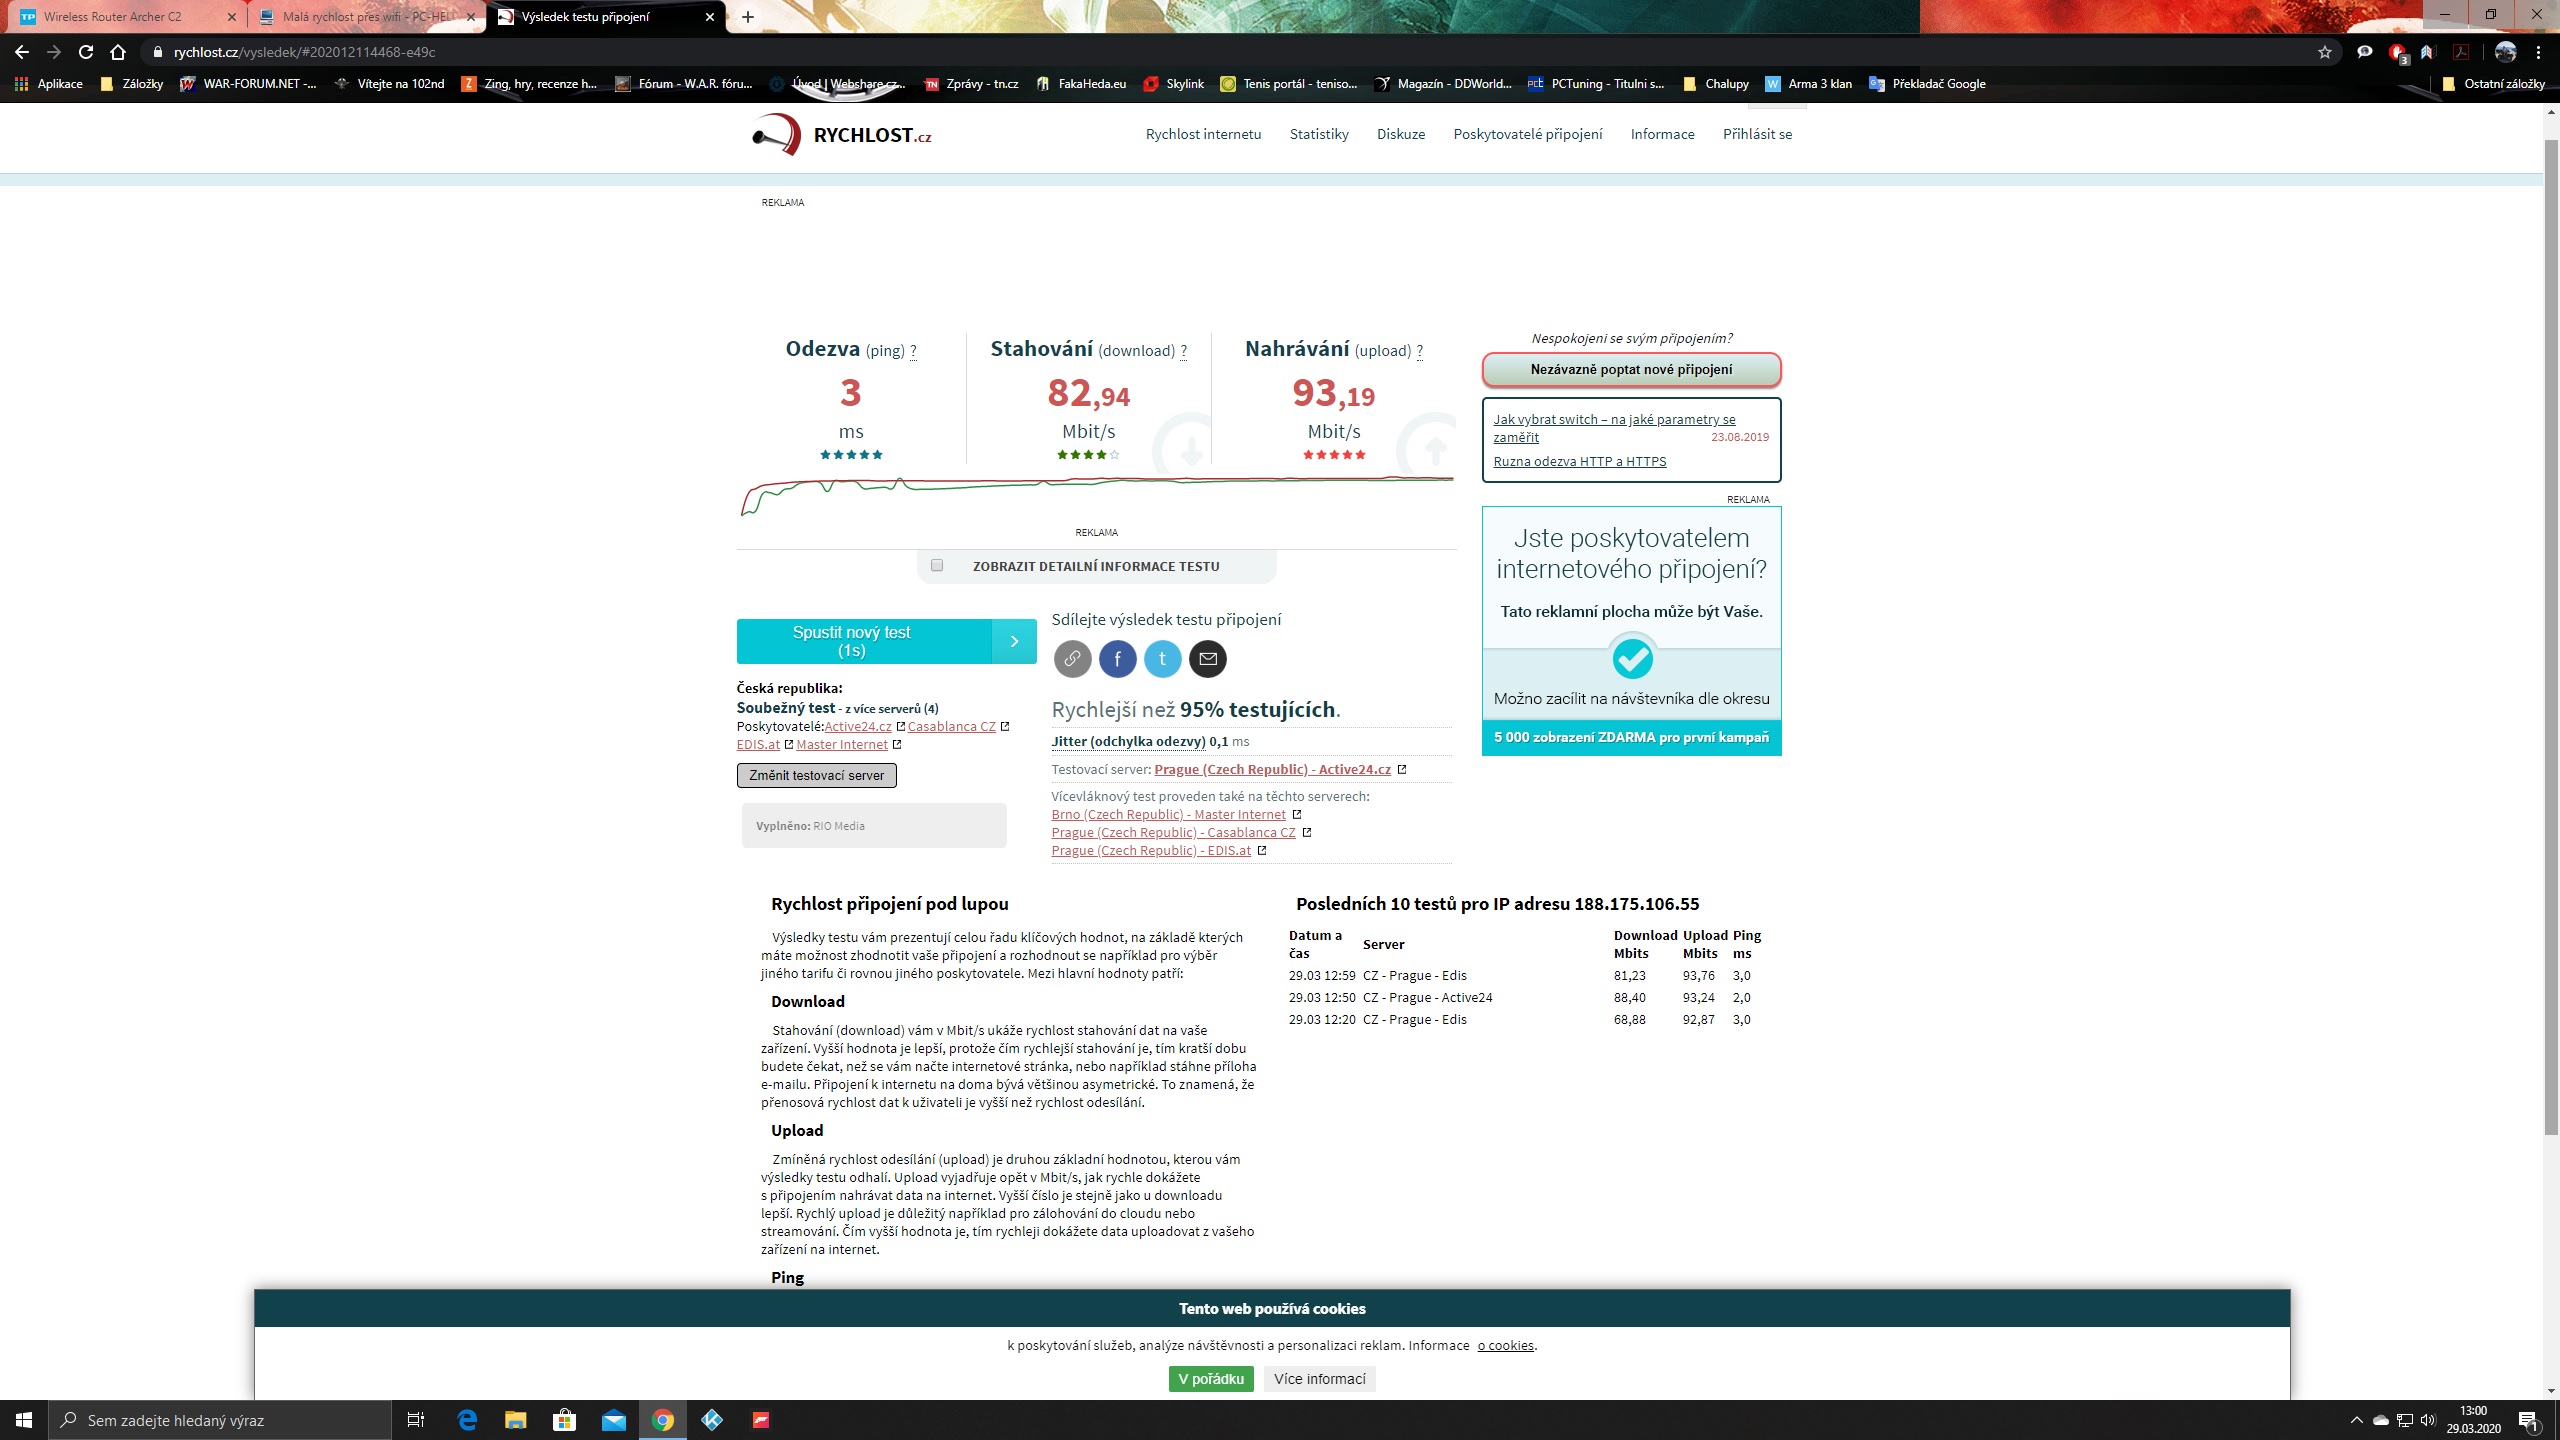Click 'Změnit testovací server' button
The image size is (2560, 1440).
coord(816,775)
